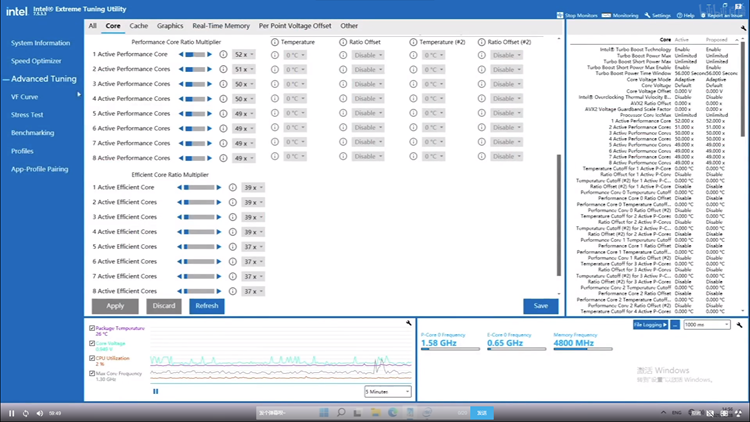This screenshot has width=750, height=422.
Task: Switch to the Other tab
Action: click(349, 26)
